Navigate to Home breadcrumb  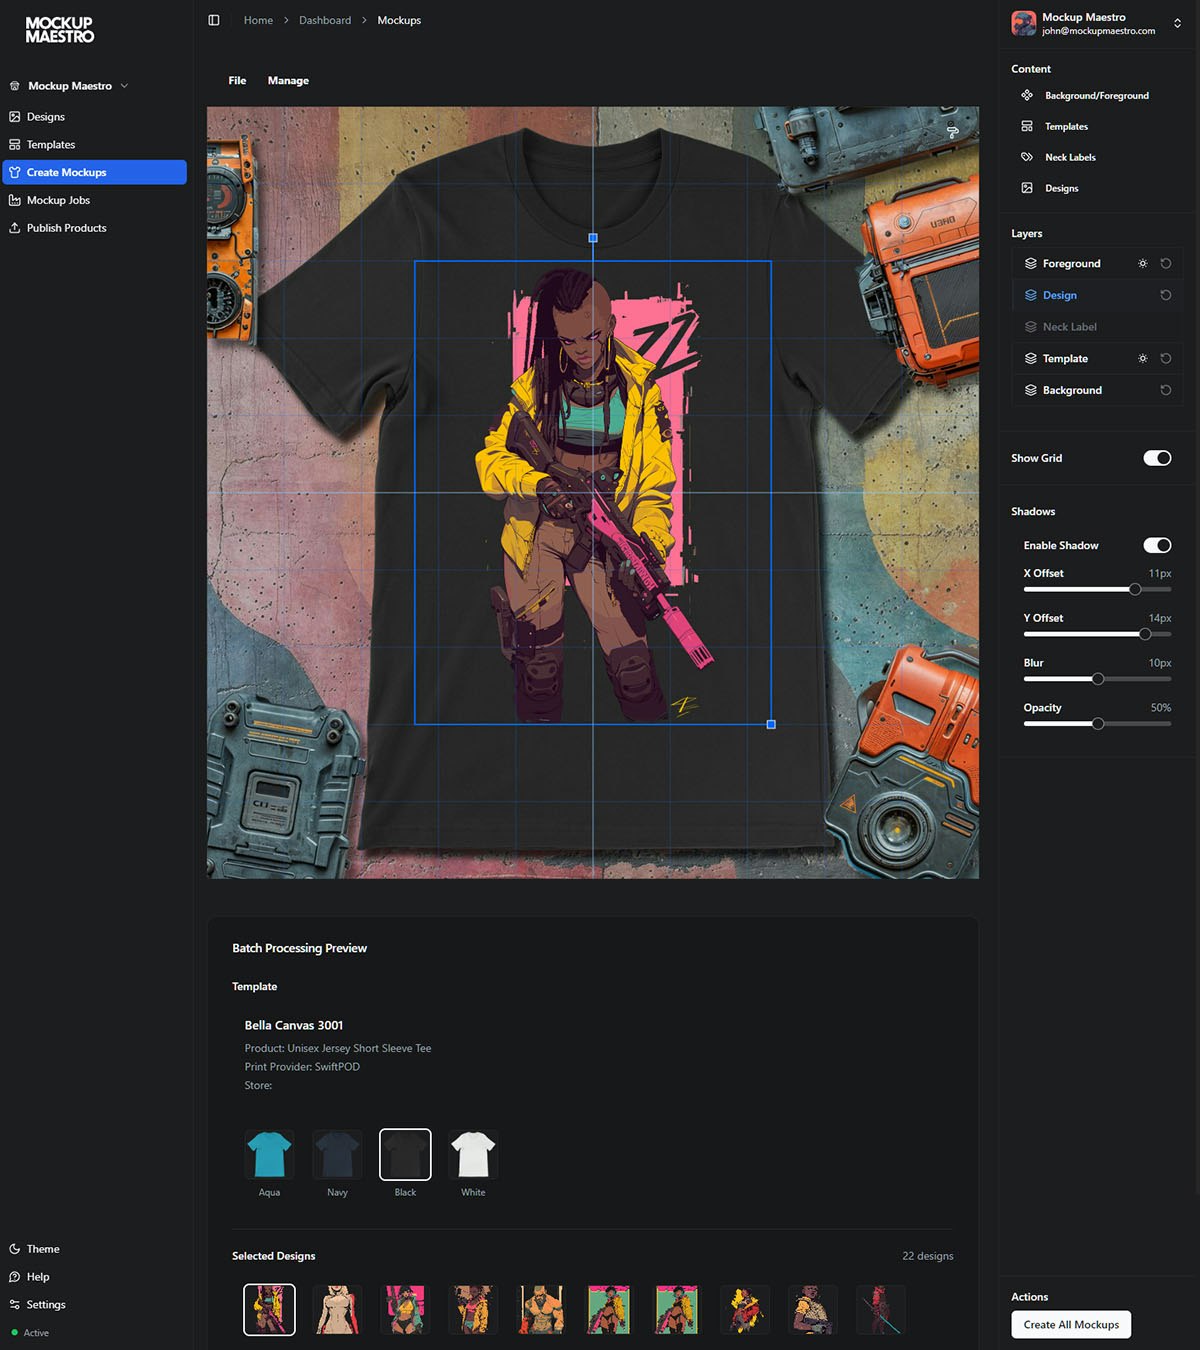click(258, 20)
